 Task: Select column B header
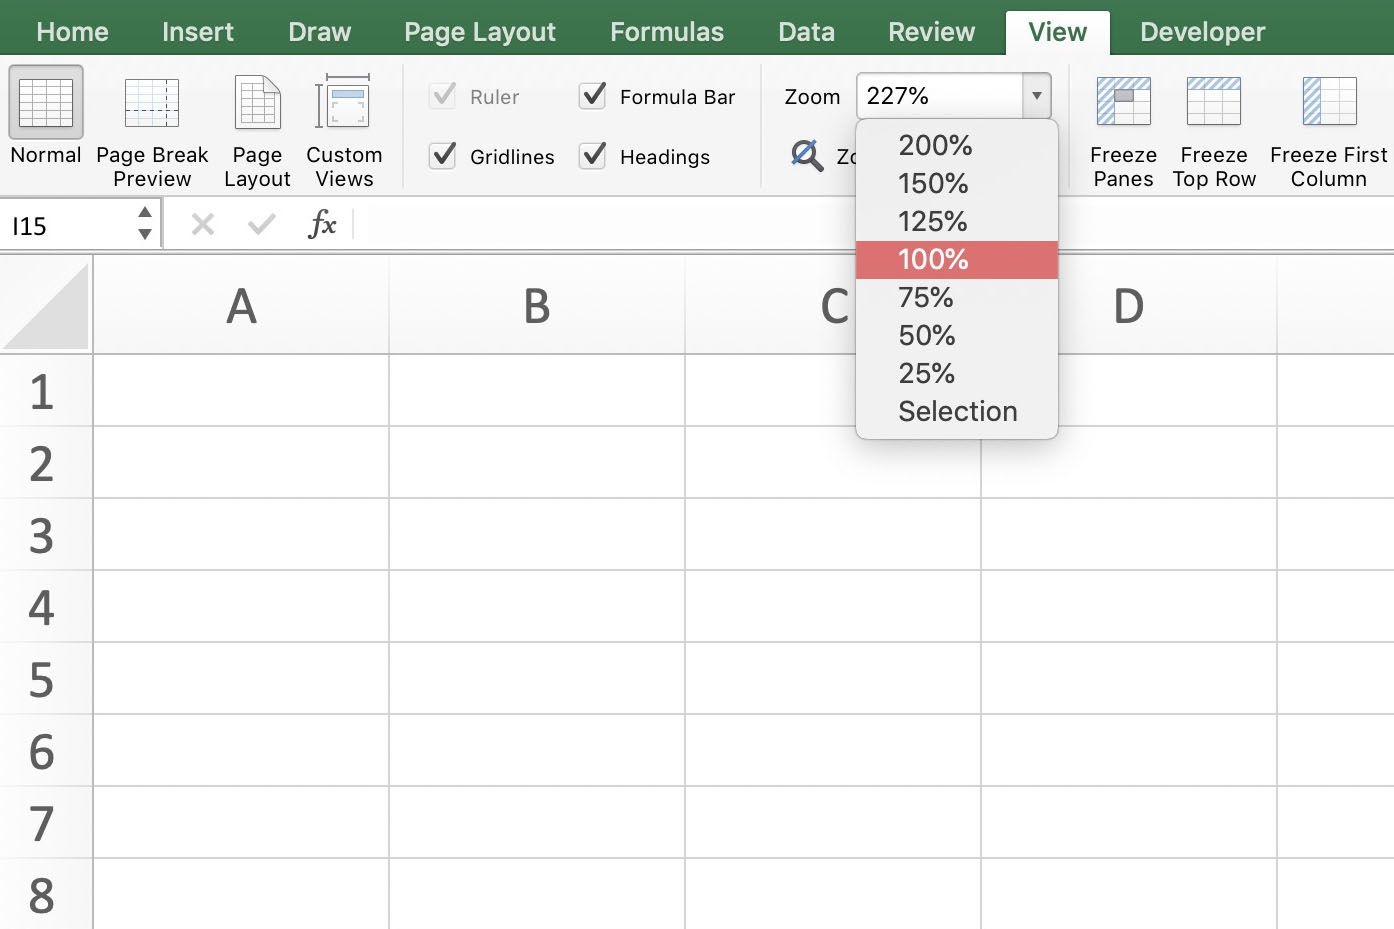pyautogui.click(x=537, y=306)
